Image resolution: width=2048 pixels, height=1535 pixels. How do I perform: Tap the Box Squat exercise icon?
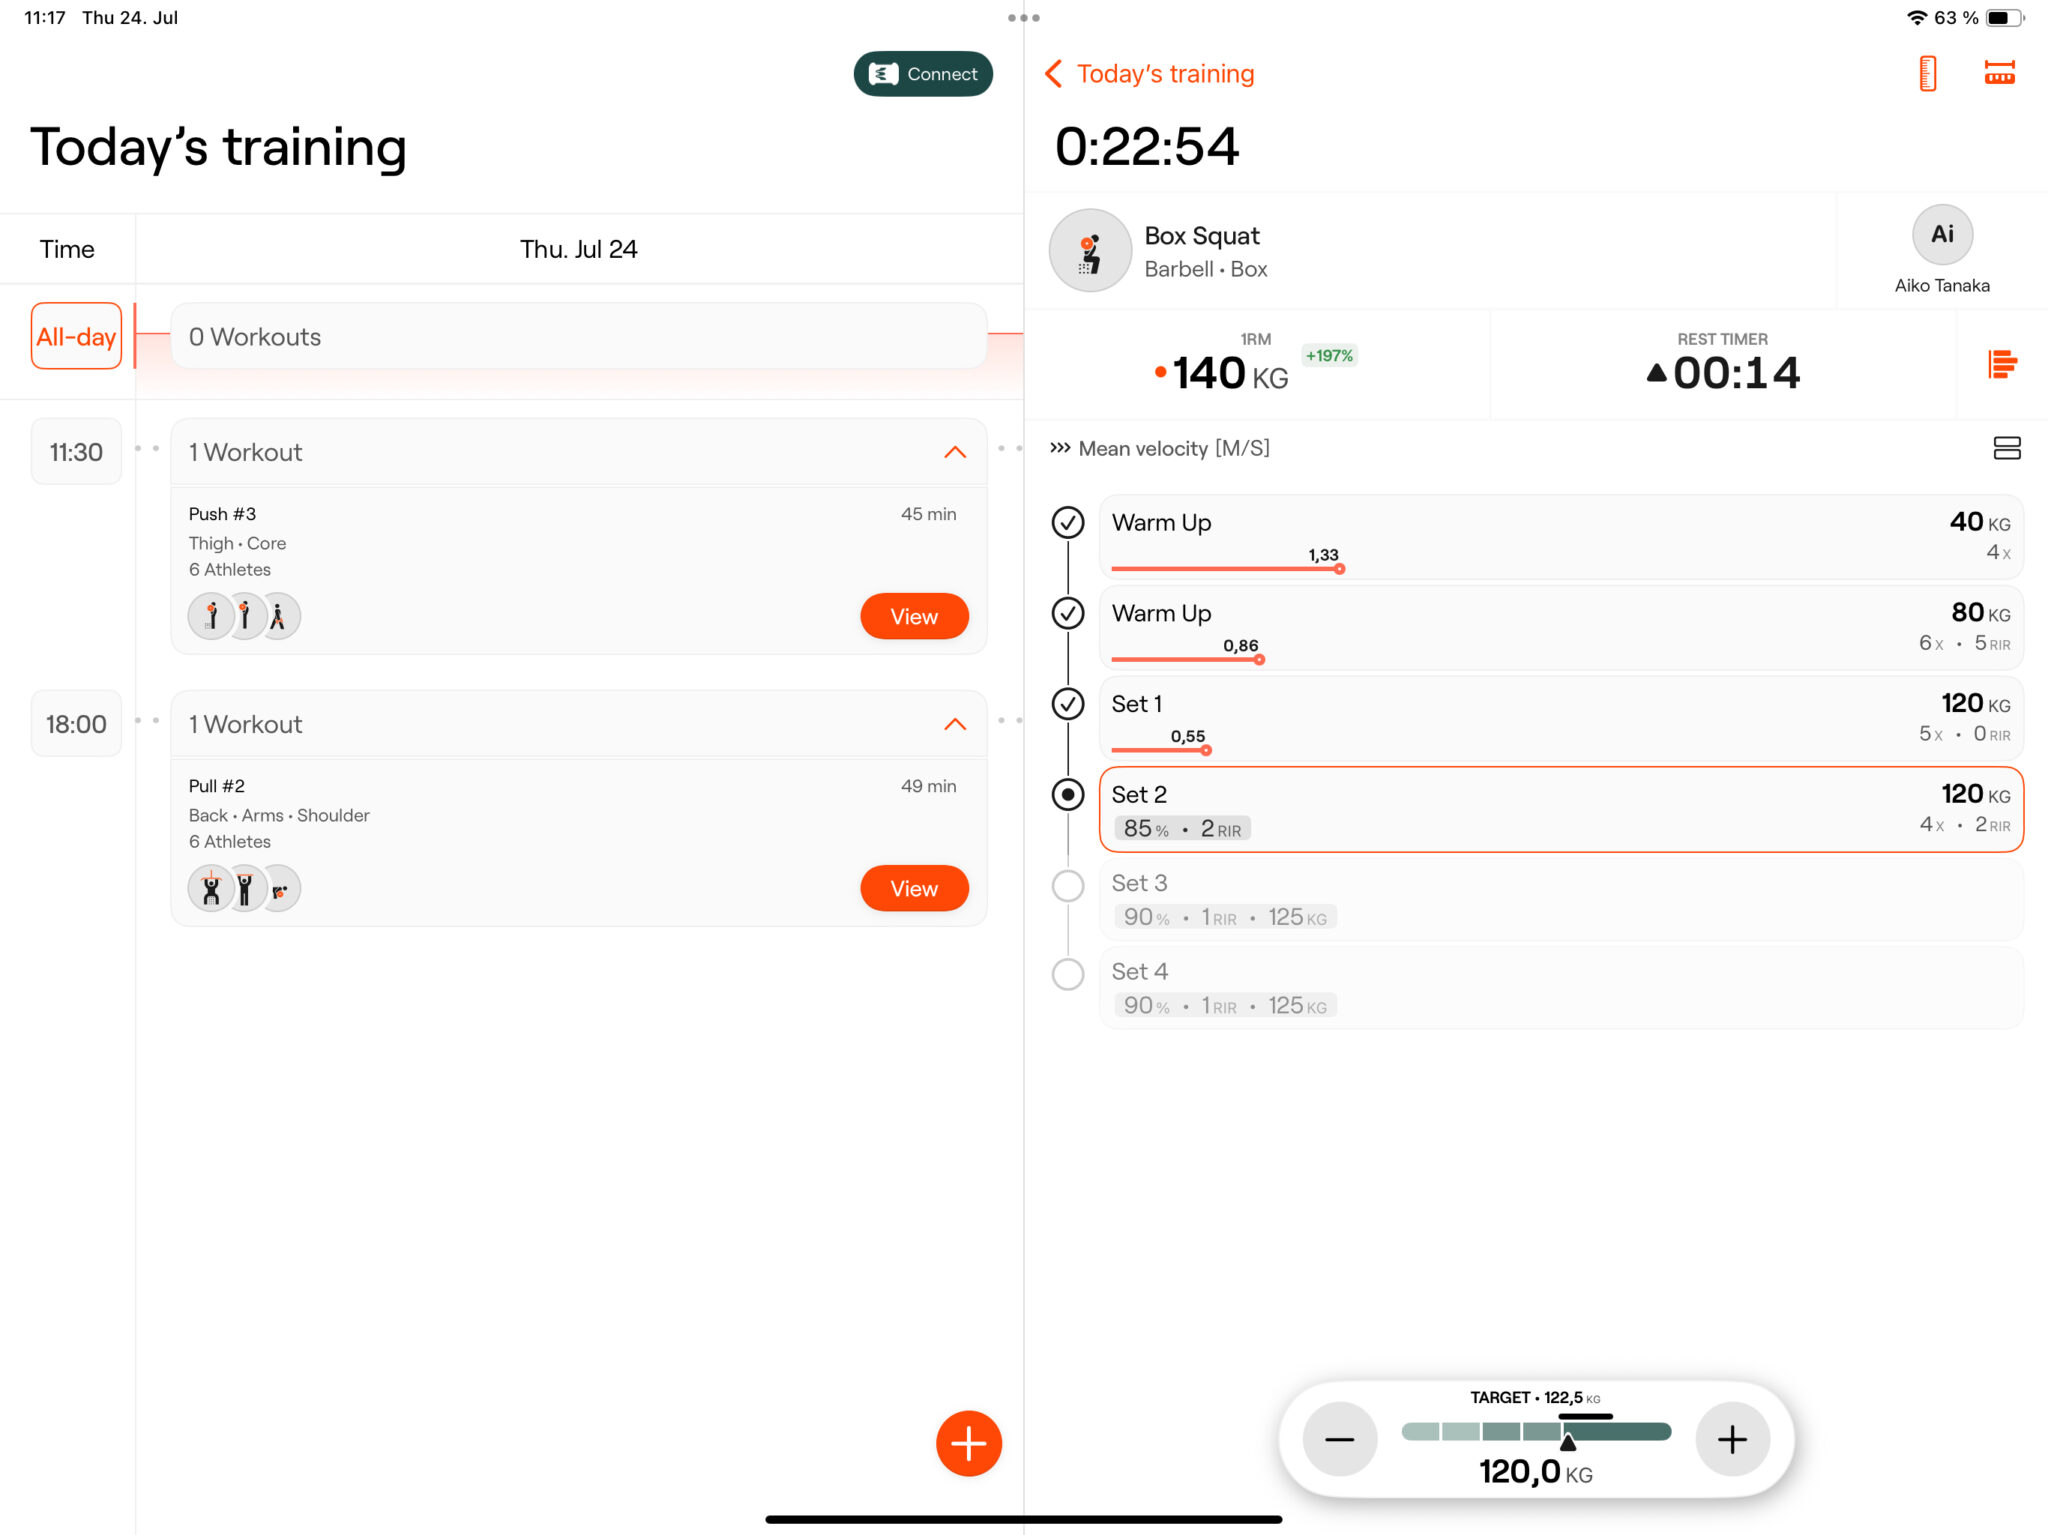tap(1090, 250)
